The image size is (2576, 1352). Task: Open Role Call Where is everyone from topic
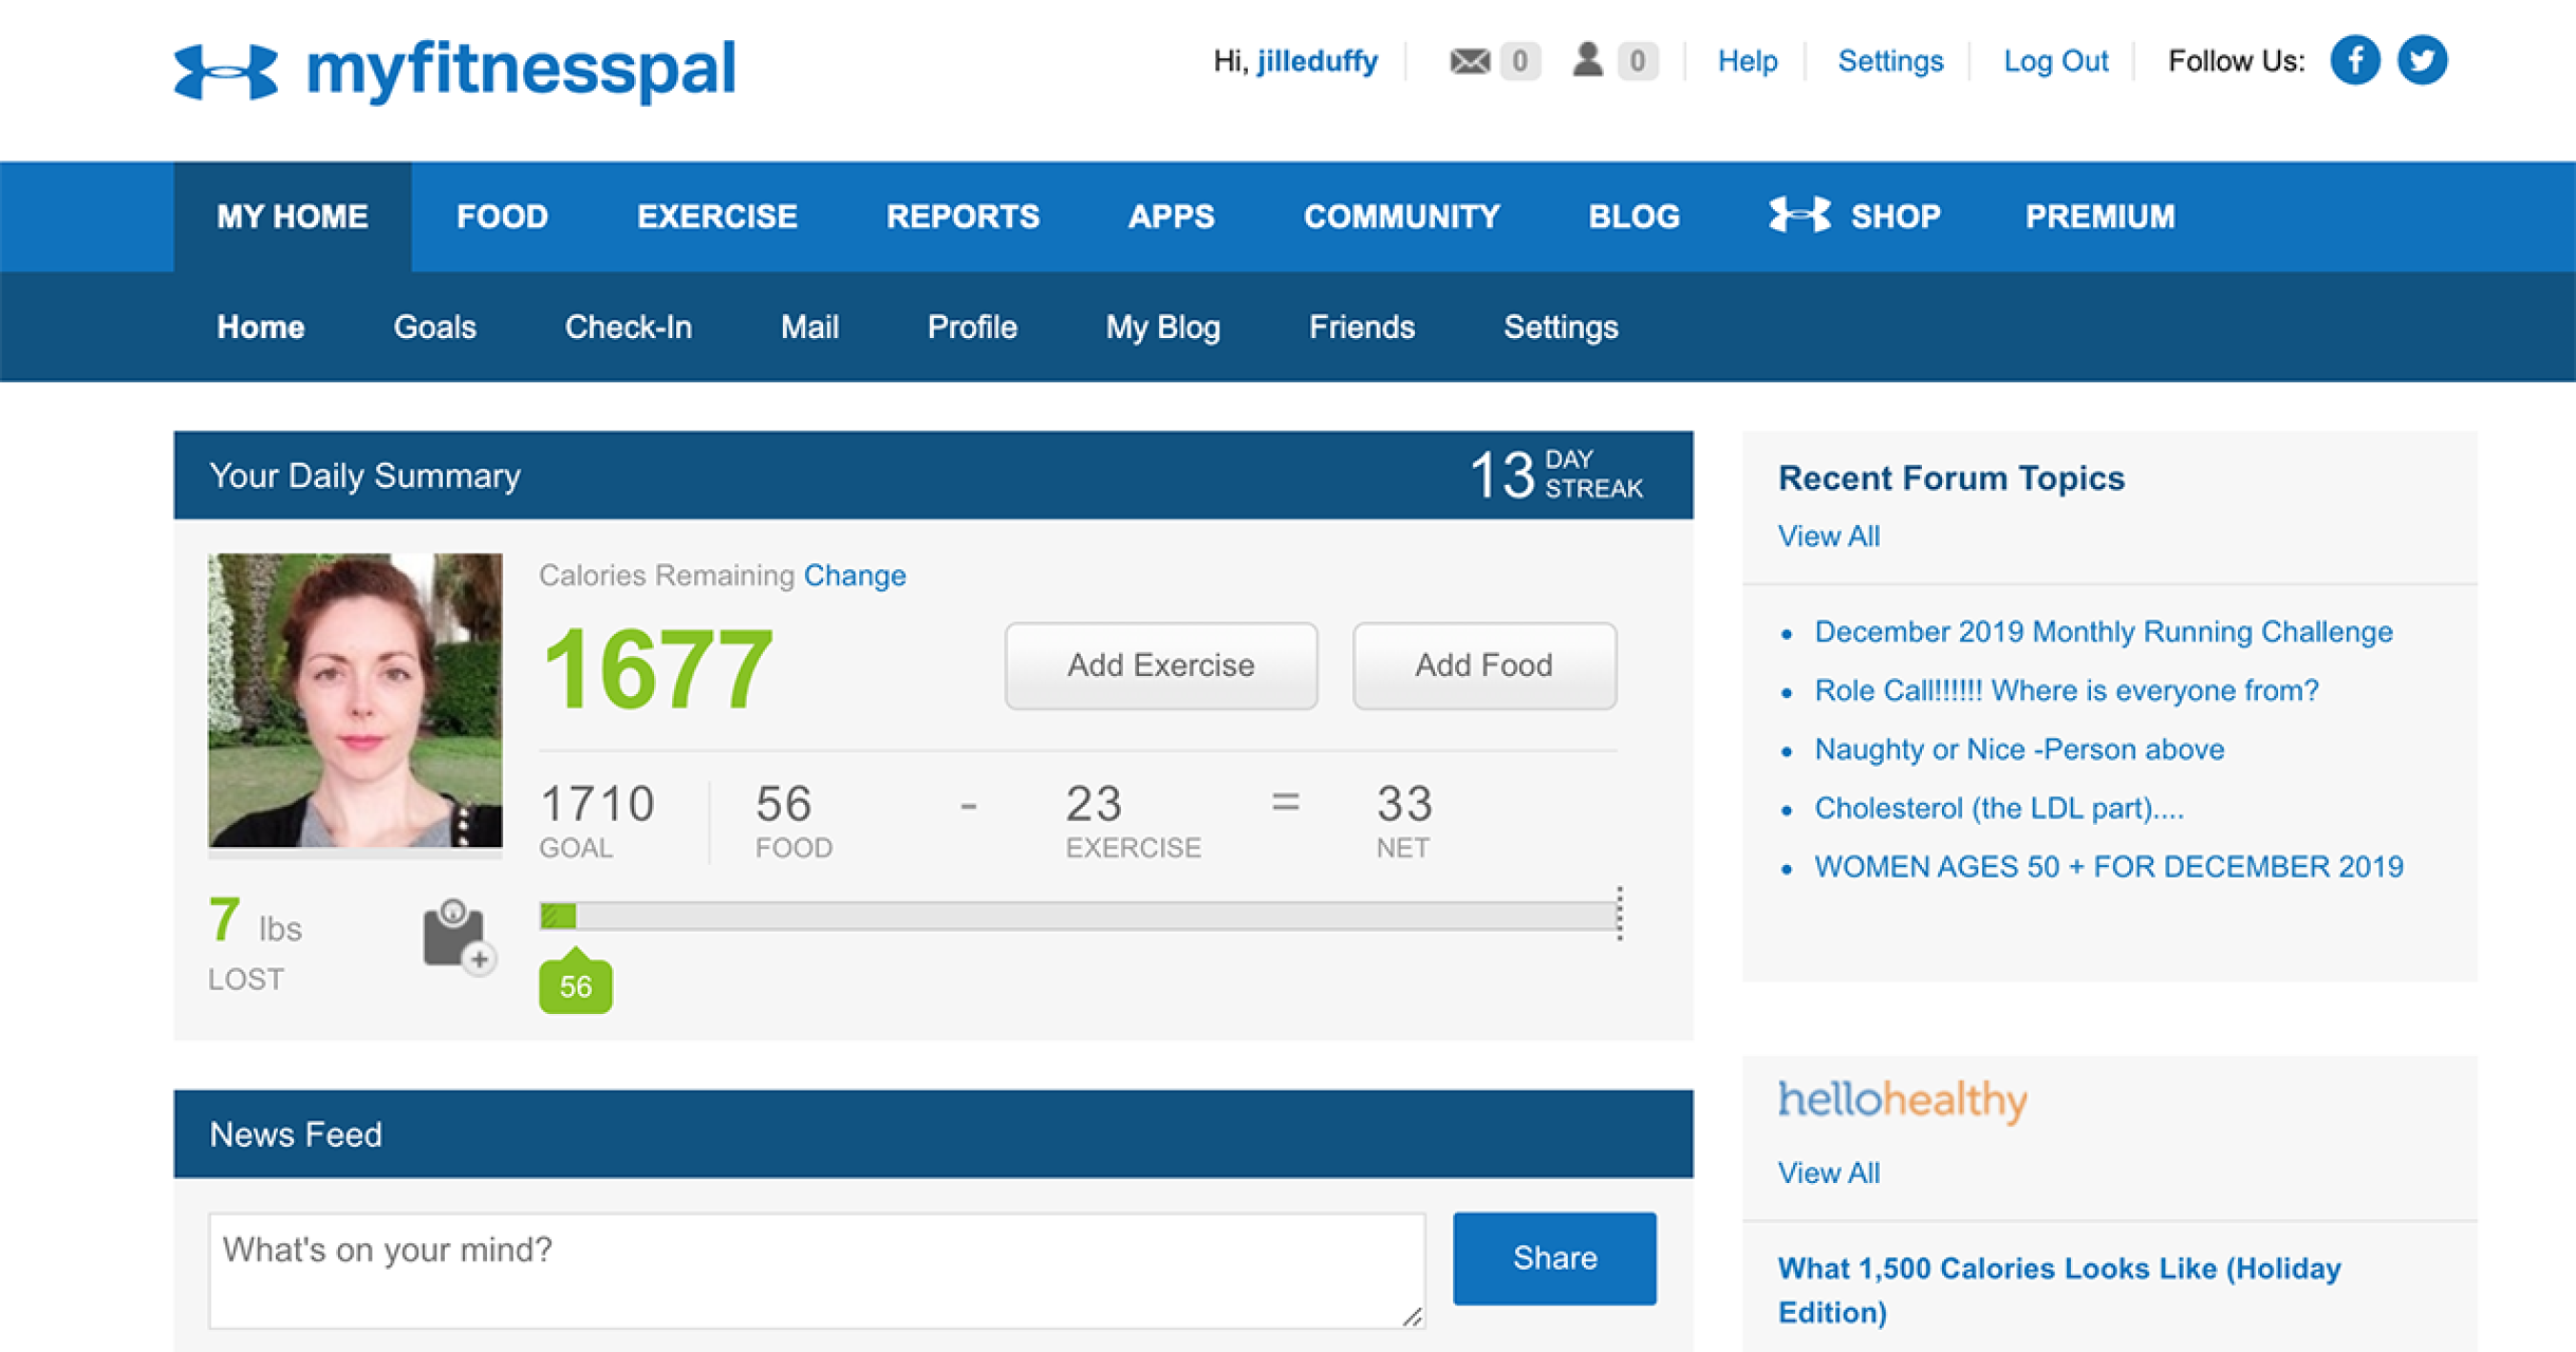click(x=2066, y=691)
